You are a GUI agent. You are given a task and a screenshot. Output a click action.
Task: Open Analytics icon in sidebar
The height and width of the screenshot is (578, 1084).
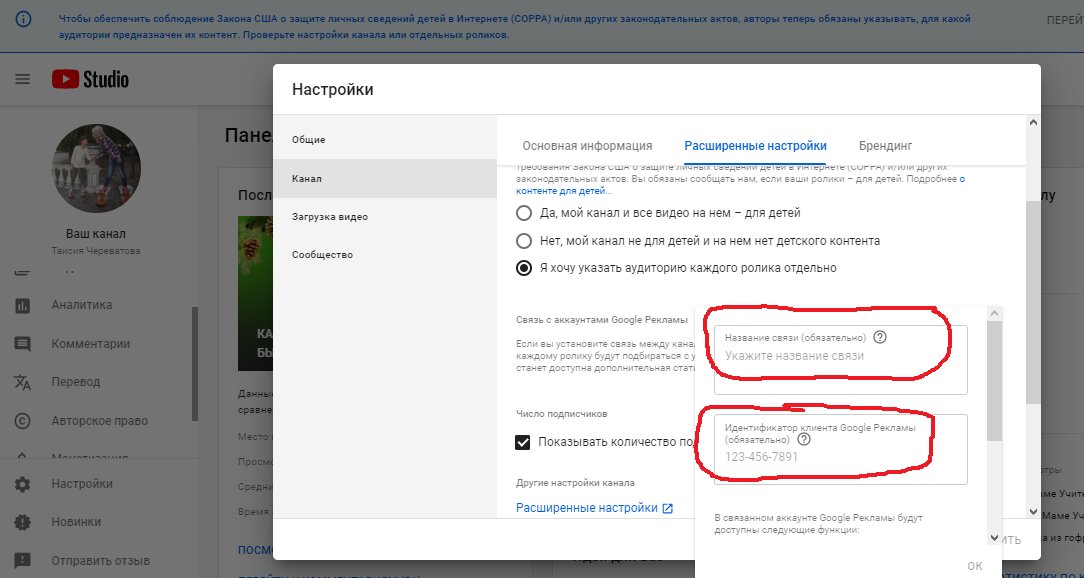(23, 305)
